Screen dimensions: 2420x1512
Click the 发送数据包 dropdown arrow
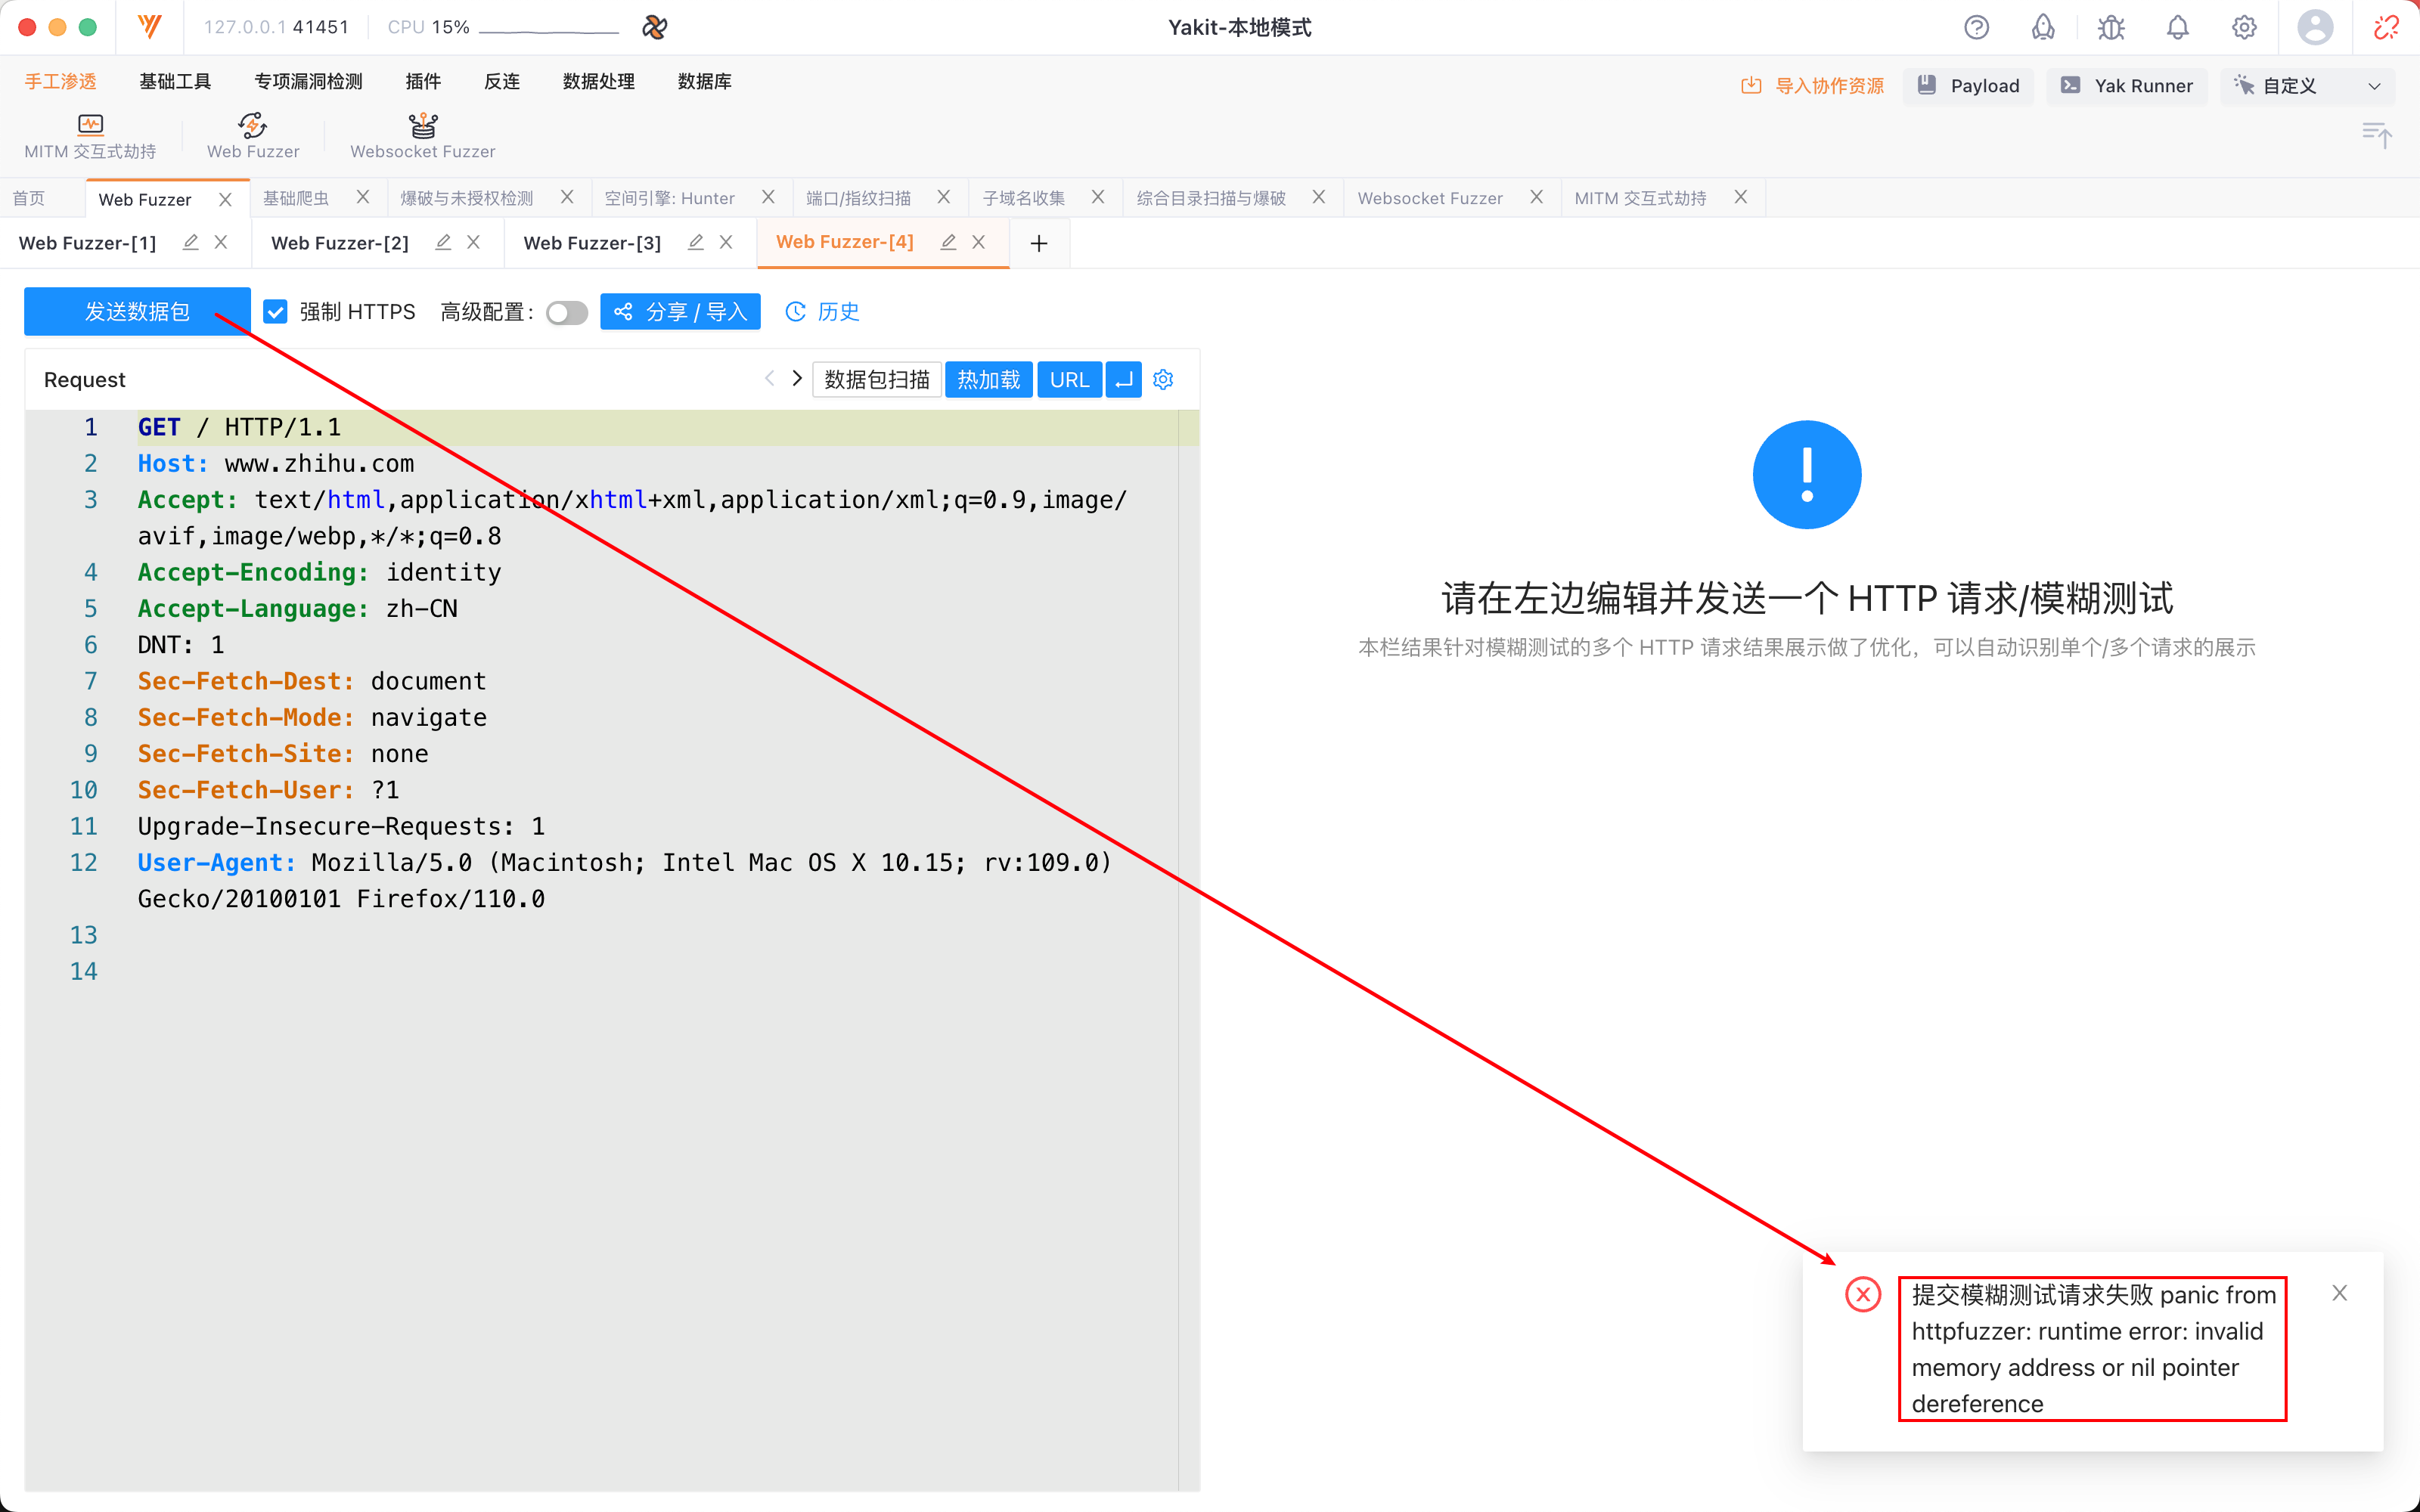pyautogui.click(x=224, y=311)
